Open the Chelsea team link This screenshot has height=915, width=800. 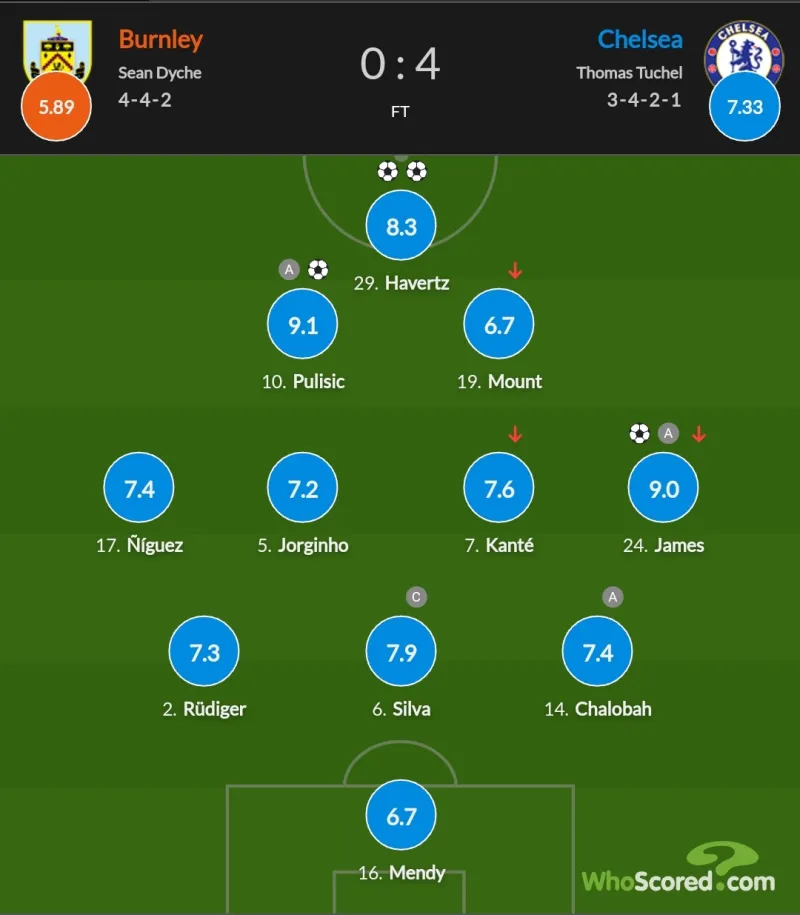click(x=640, y=40)
